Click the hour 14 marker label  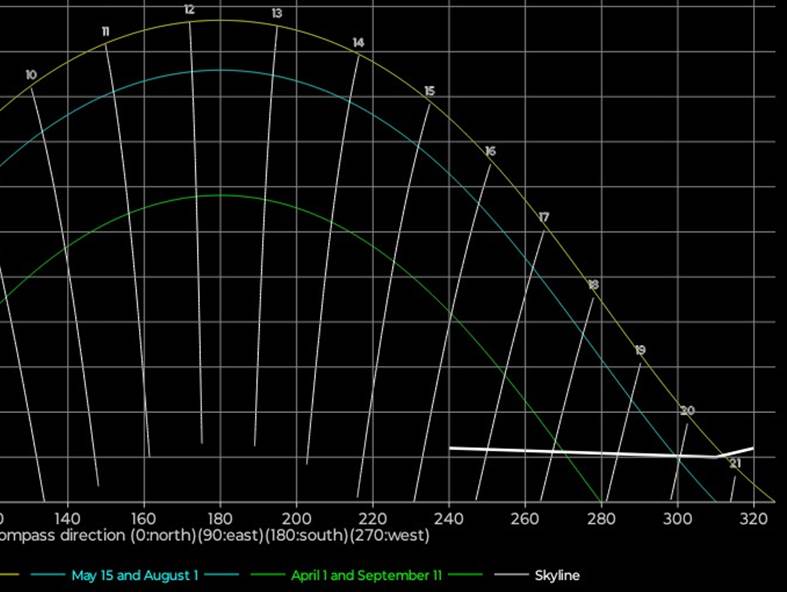(x=358, y=43)
